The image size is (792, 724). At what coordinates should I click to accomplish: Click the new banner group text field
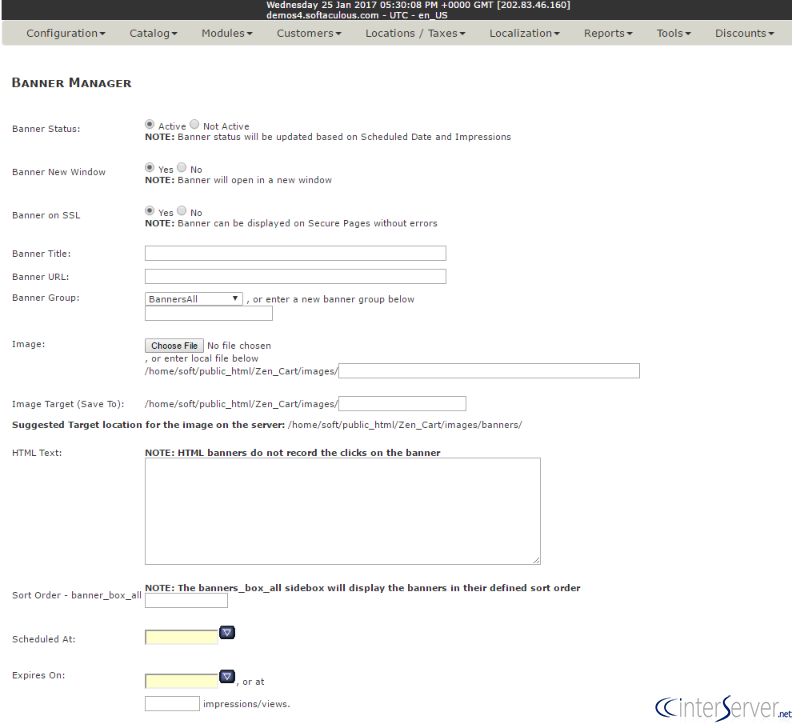pyautogui.click(x=209, y=314)
